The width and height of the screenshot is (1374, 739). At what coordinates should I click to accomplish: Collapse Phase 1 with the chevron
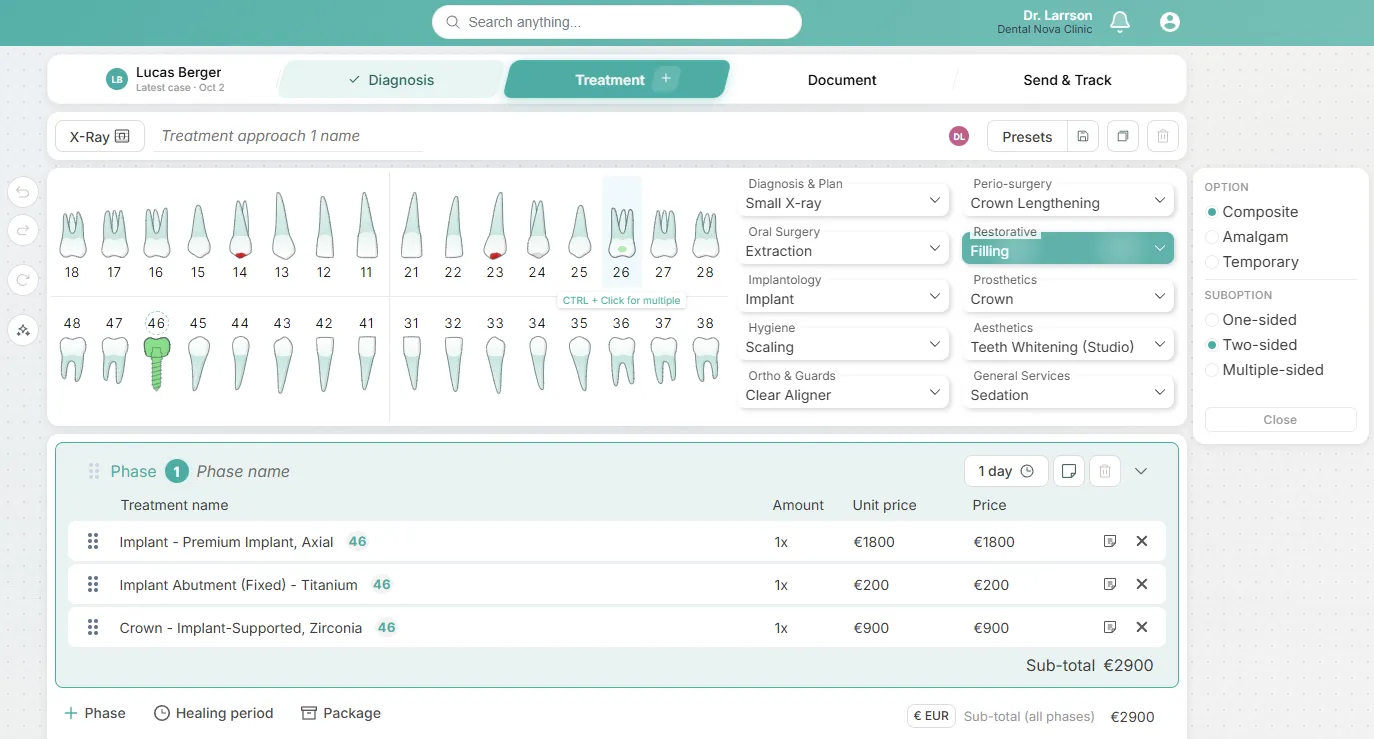pyautogui.click(x=1141, y=471)
